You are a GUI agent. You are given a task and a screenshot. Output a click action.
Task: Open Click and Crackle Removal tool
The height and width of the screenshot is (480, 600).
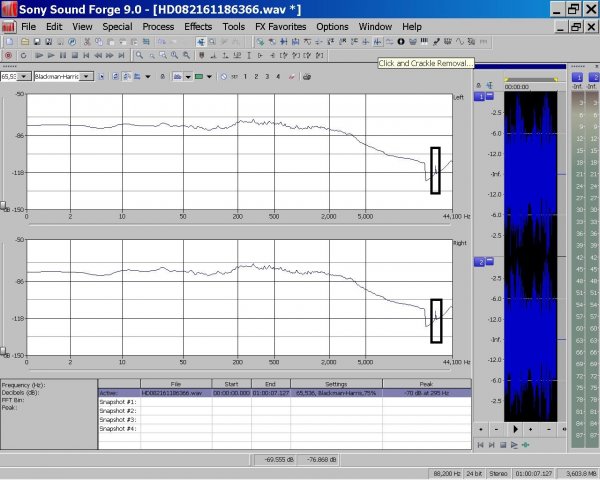point(378,42)
